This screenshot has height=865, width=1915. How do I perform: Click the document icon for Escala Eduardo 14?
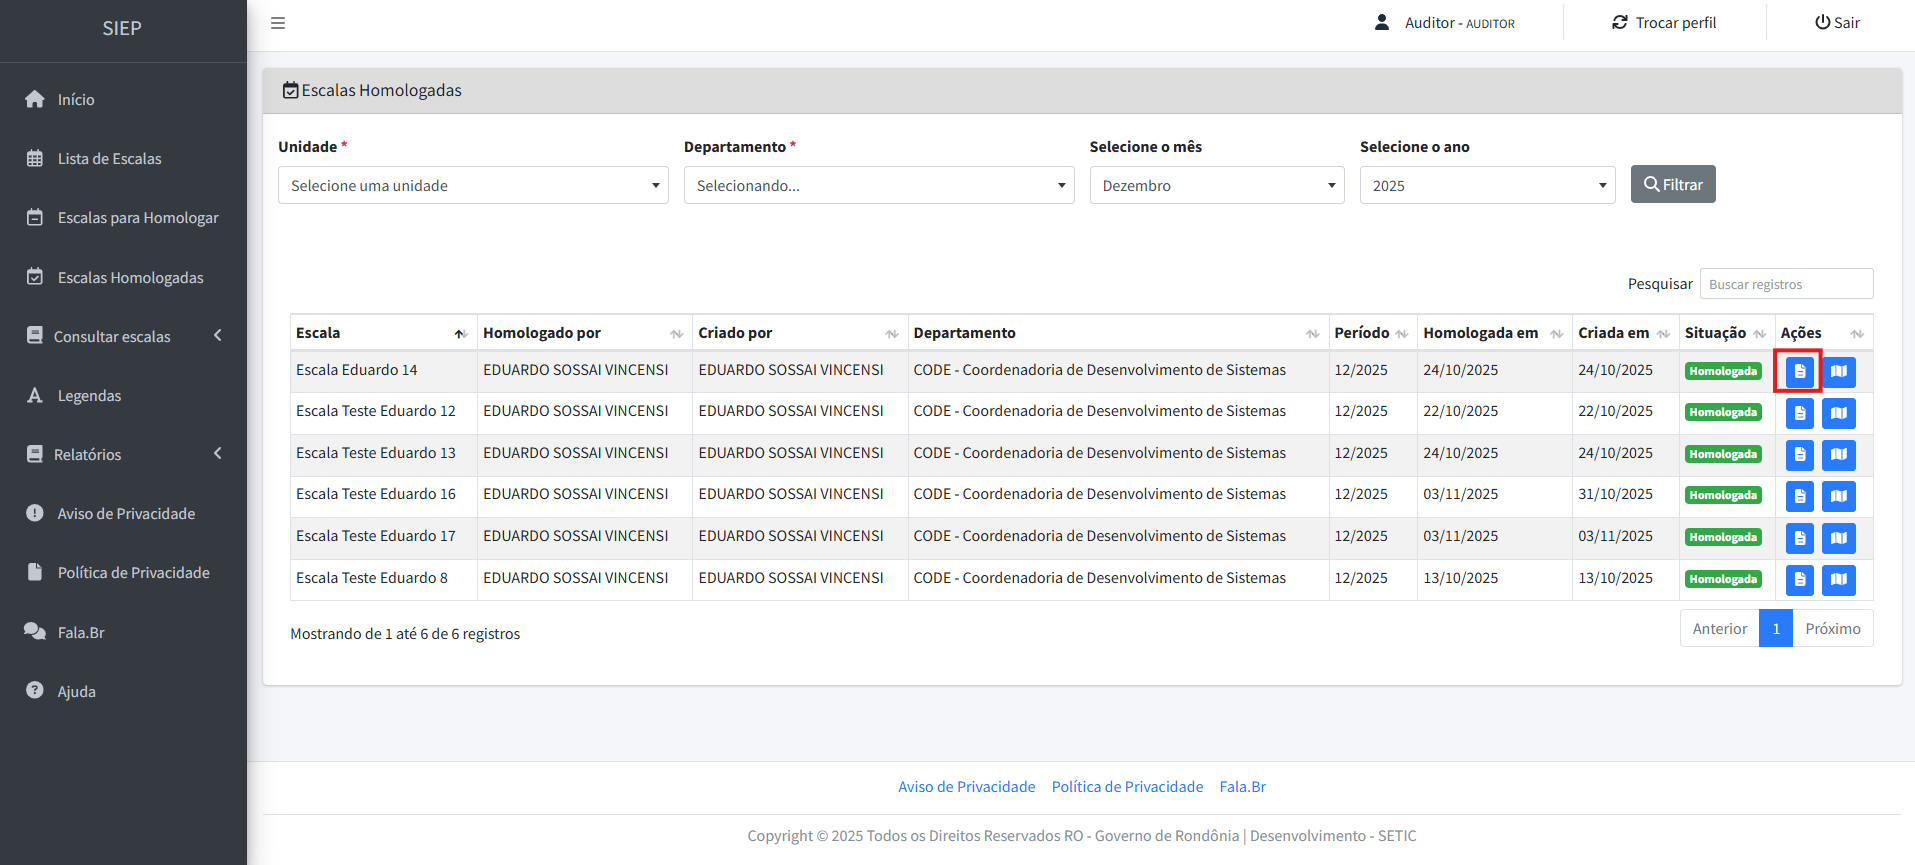point(1799,372)
